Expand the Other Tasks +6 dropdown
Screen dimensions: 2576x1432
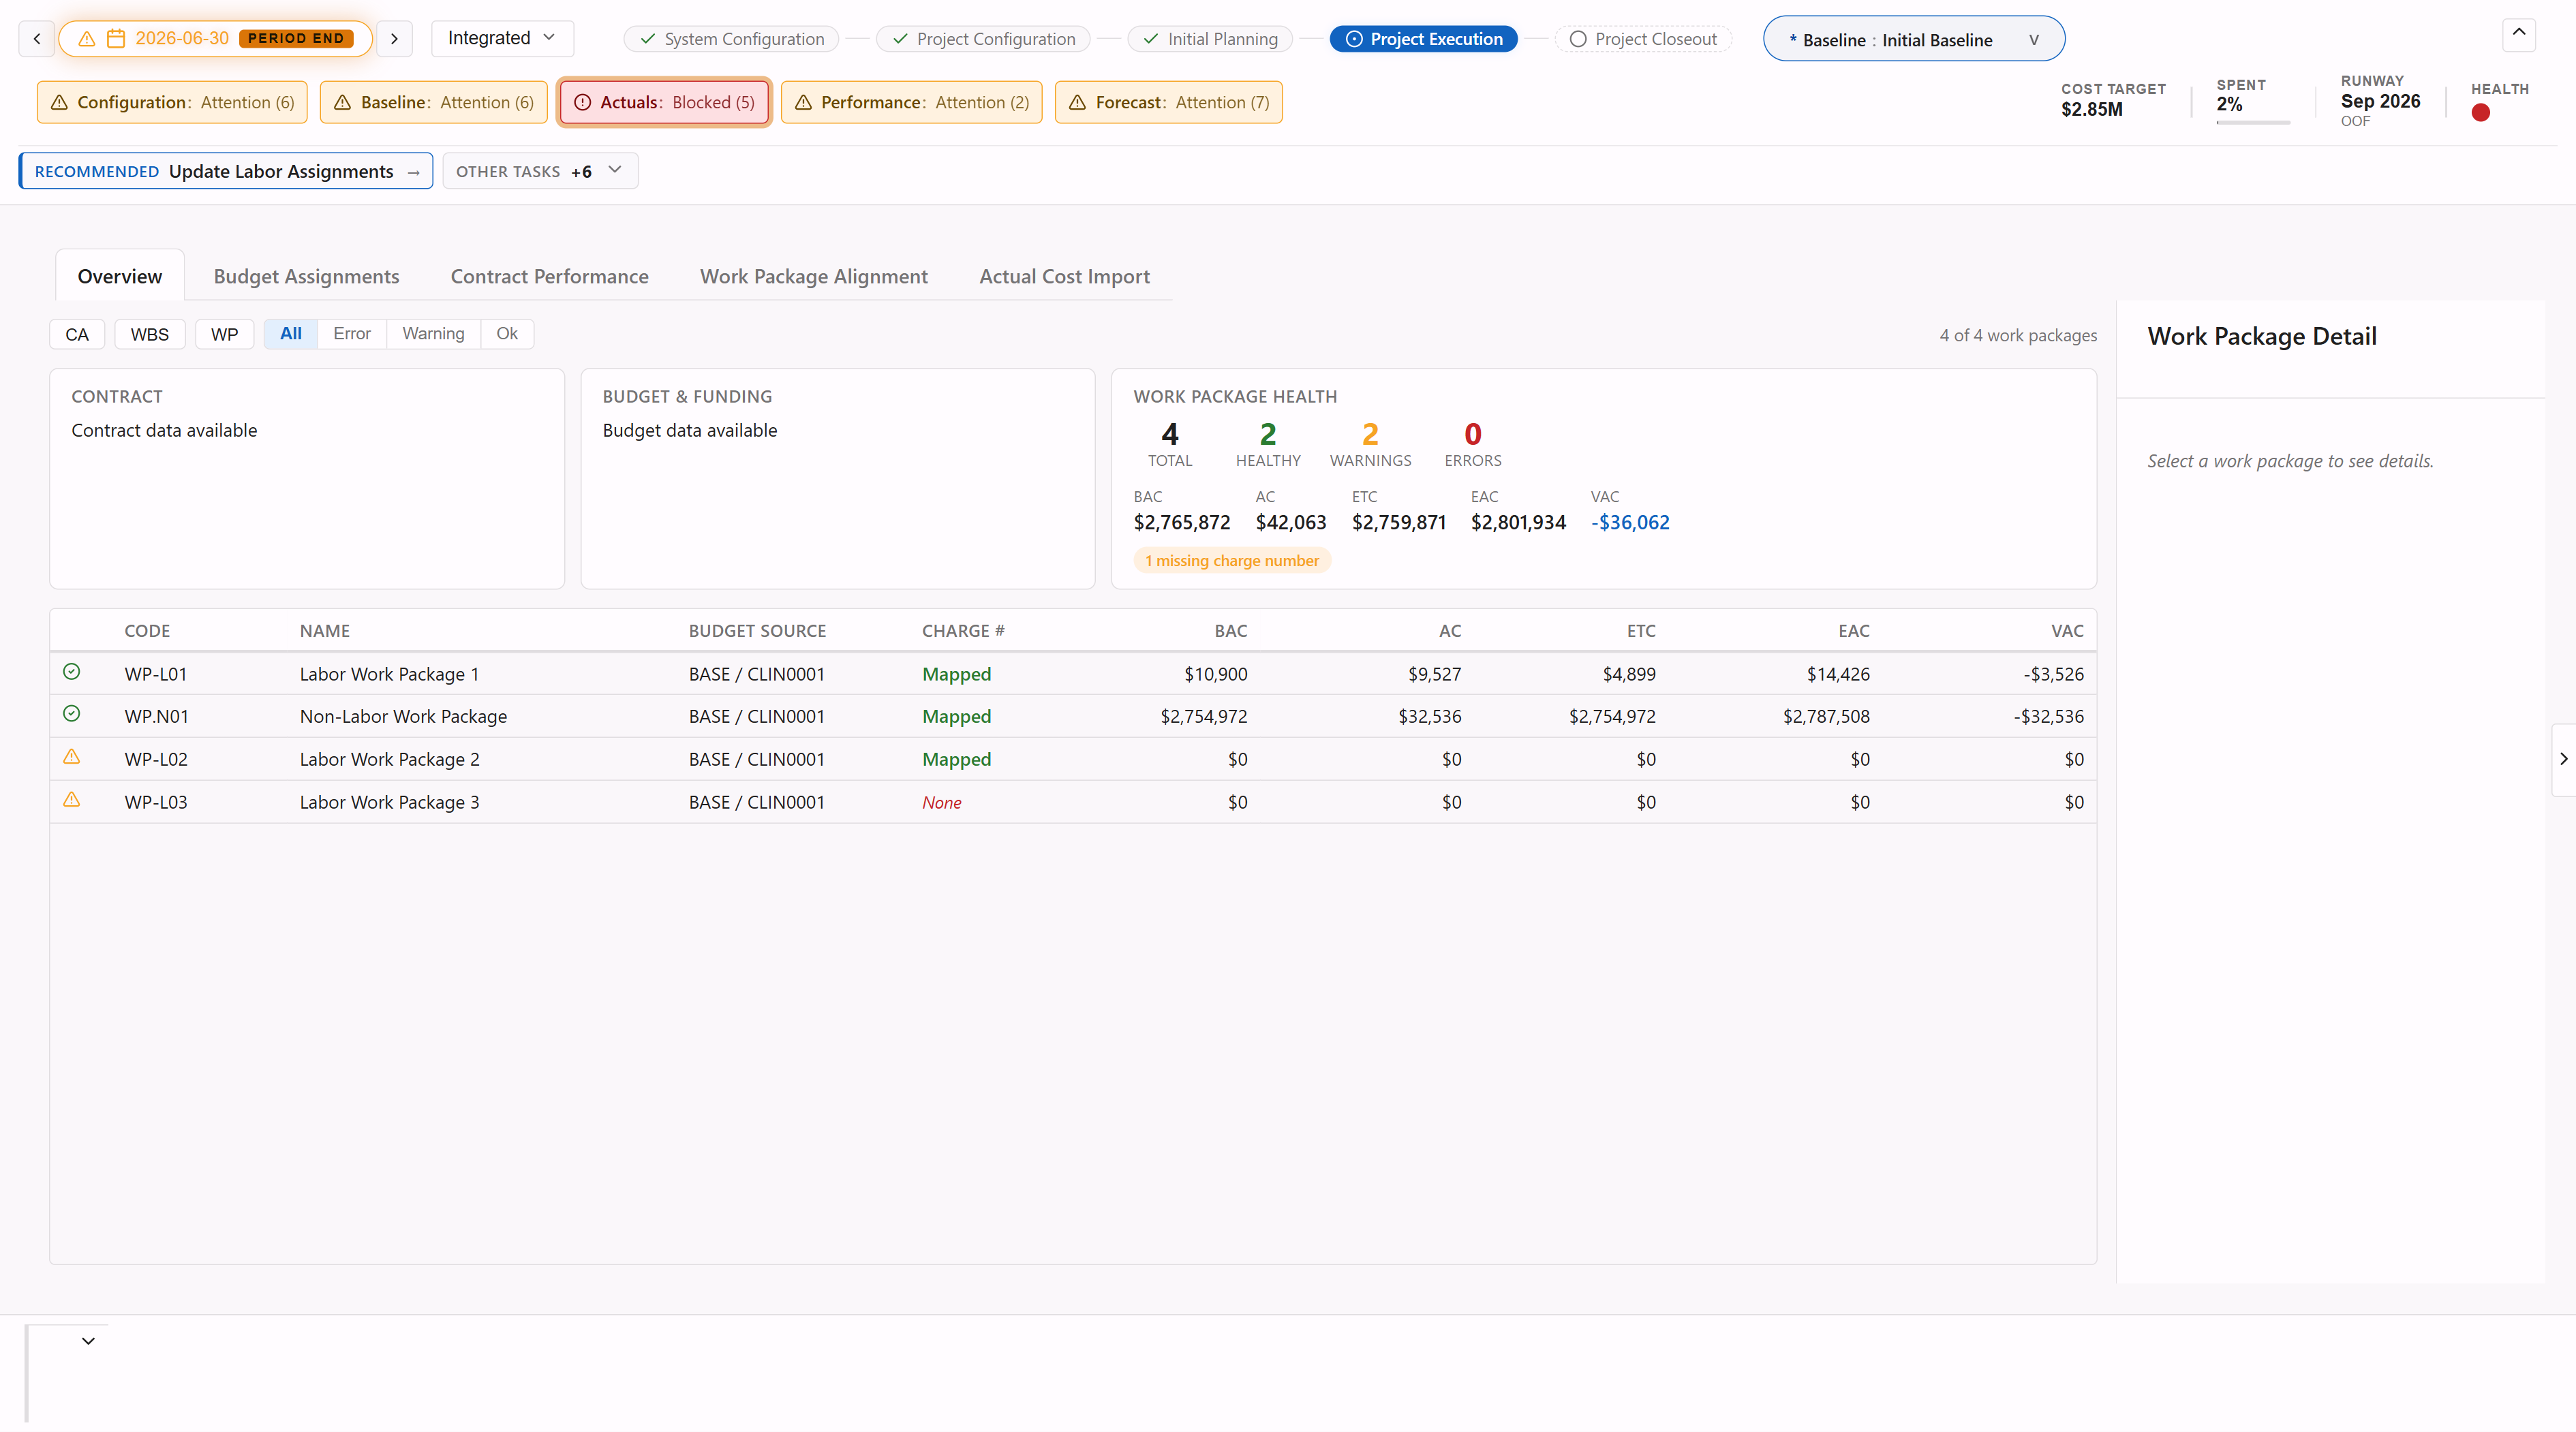pos(540,171)
